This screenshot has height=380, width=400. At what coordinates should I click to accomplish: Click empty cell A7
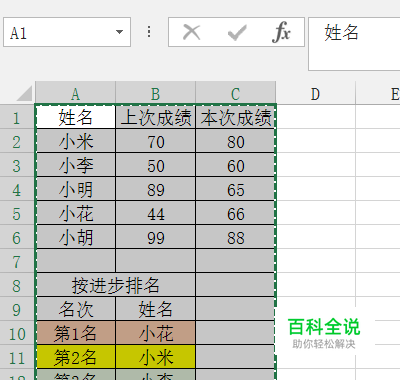pos(76,261)
